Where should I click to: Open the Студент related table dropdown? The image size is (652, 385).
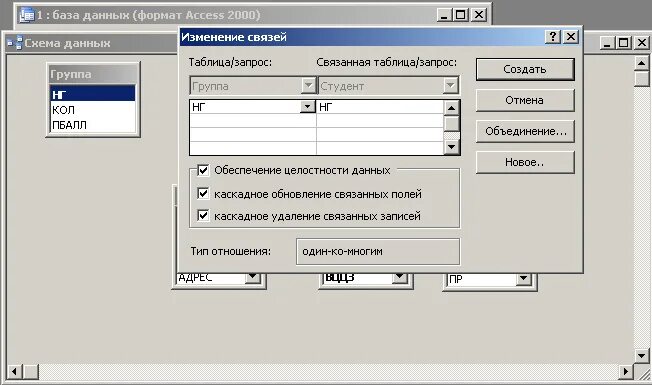point(450,86)
